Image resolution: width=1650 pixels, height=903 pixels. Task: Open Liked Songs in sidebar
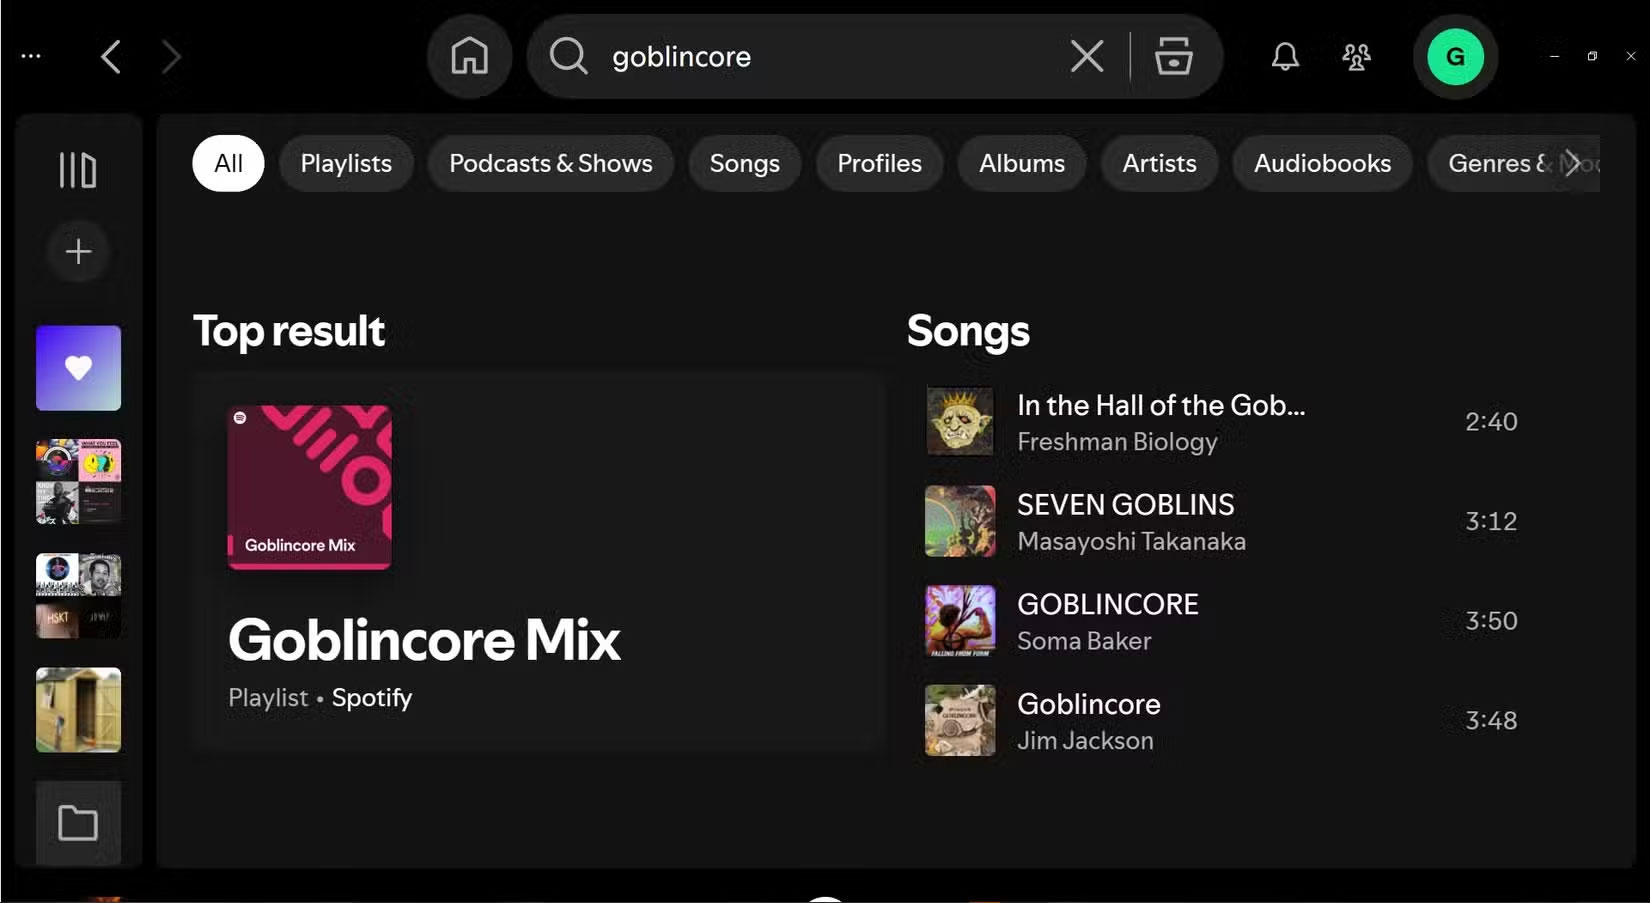pyautogui.click(x=78, y=368)
